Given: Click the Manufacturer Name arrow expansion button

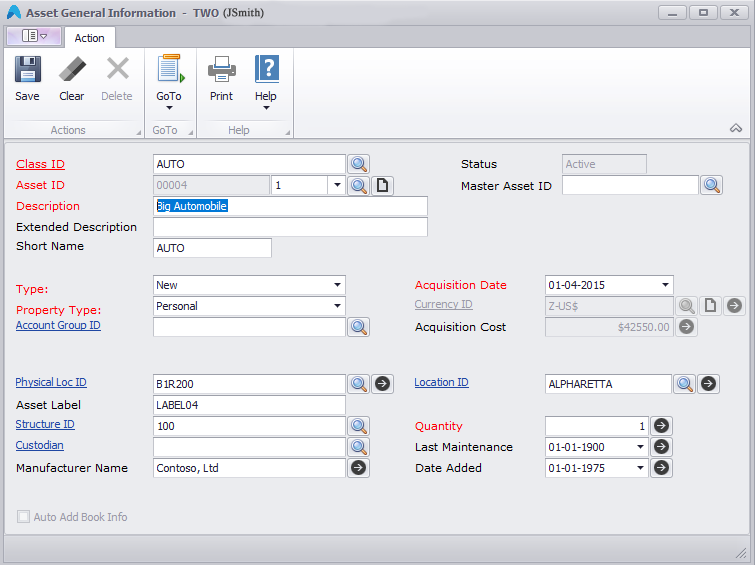Looking at the screenshot, I should (359, 468).
